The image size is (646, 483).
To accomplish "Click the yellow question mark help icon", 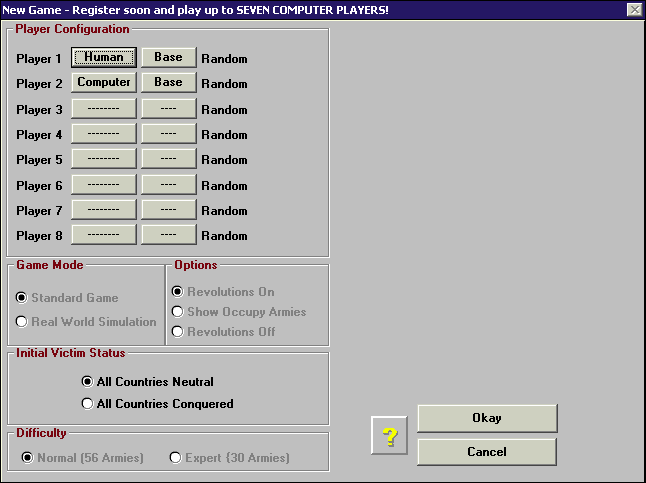I will 390,436.
